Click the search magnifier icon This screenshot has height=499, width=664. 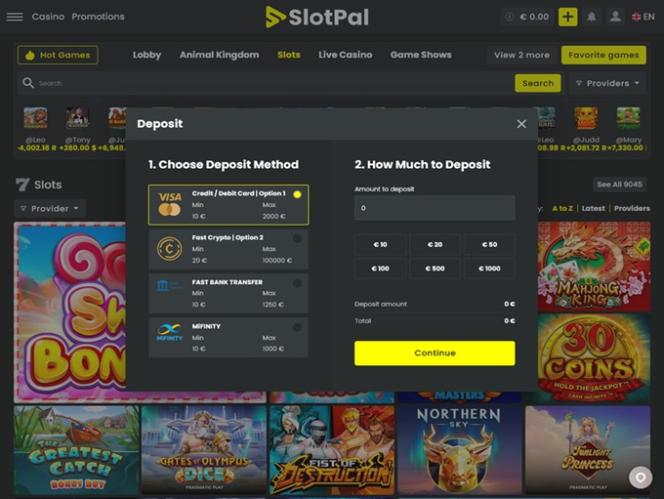point(28,83)
